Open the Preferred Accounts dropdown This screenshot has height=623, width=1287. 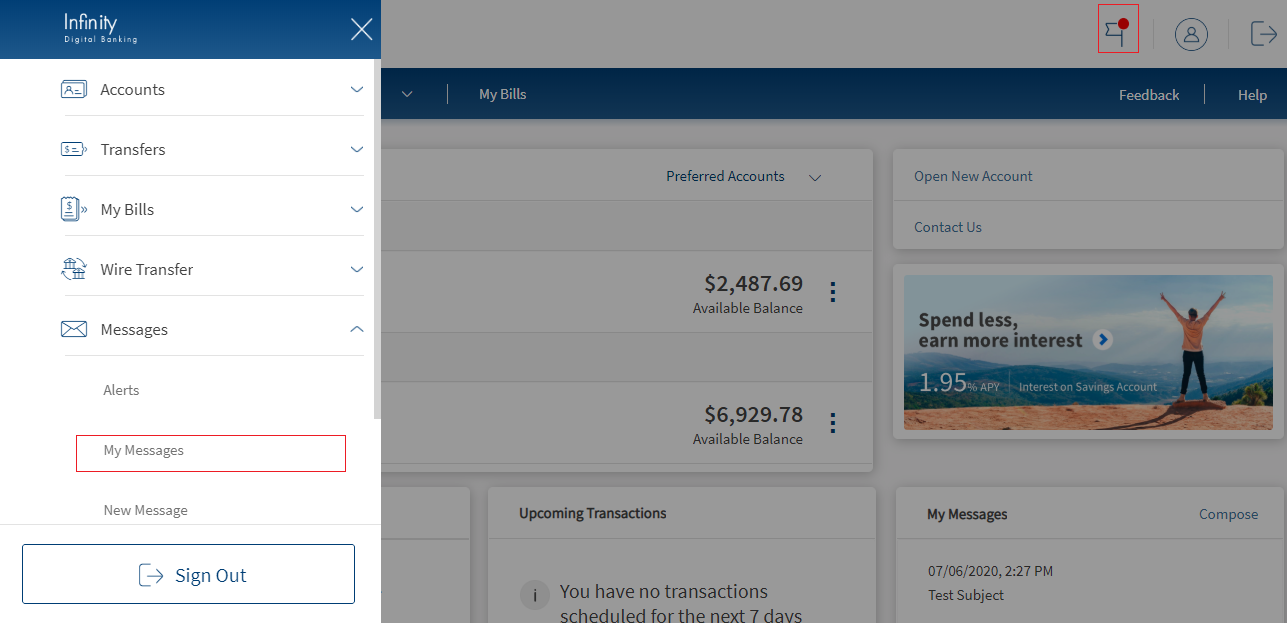click(743, 177)
